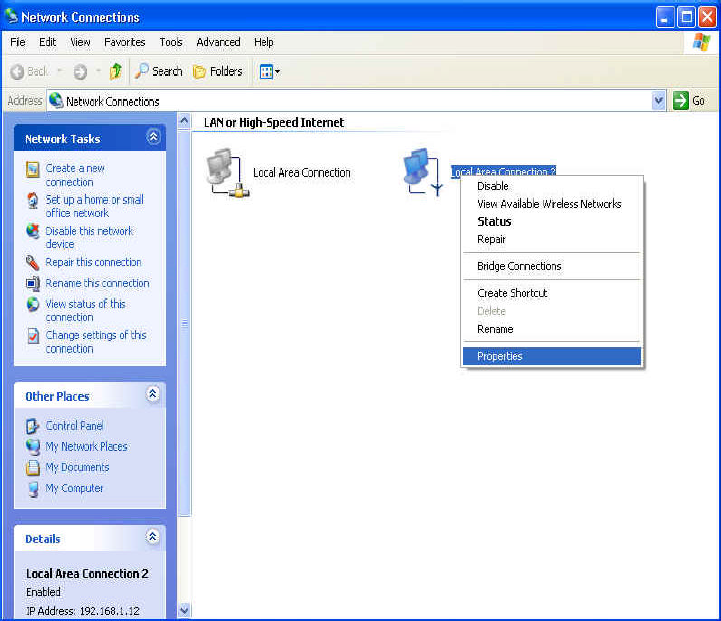Open the Favorites menu
Viewport: 721px width, 621px height.
(125, 42)
